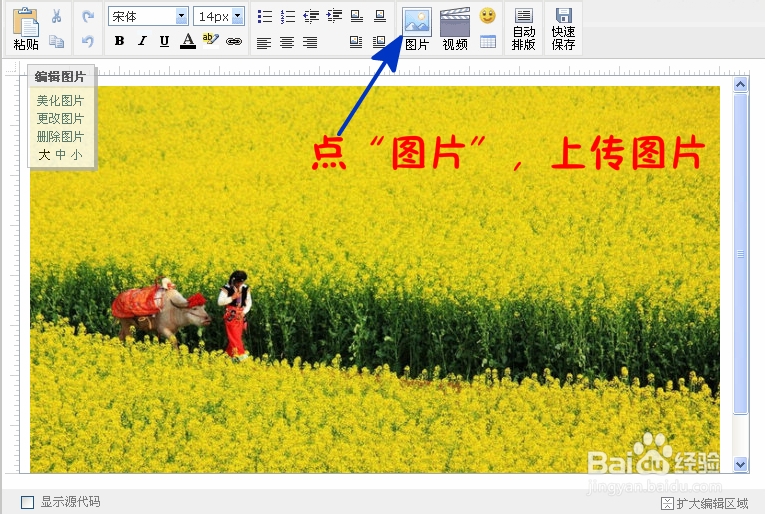
Task: Choose 中 image size option
Action: (x=60, y=155)
